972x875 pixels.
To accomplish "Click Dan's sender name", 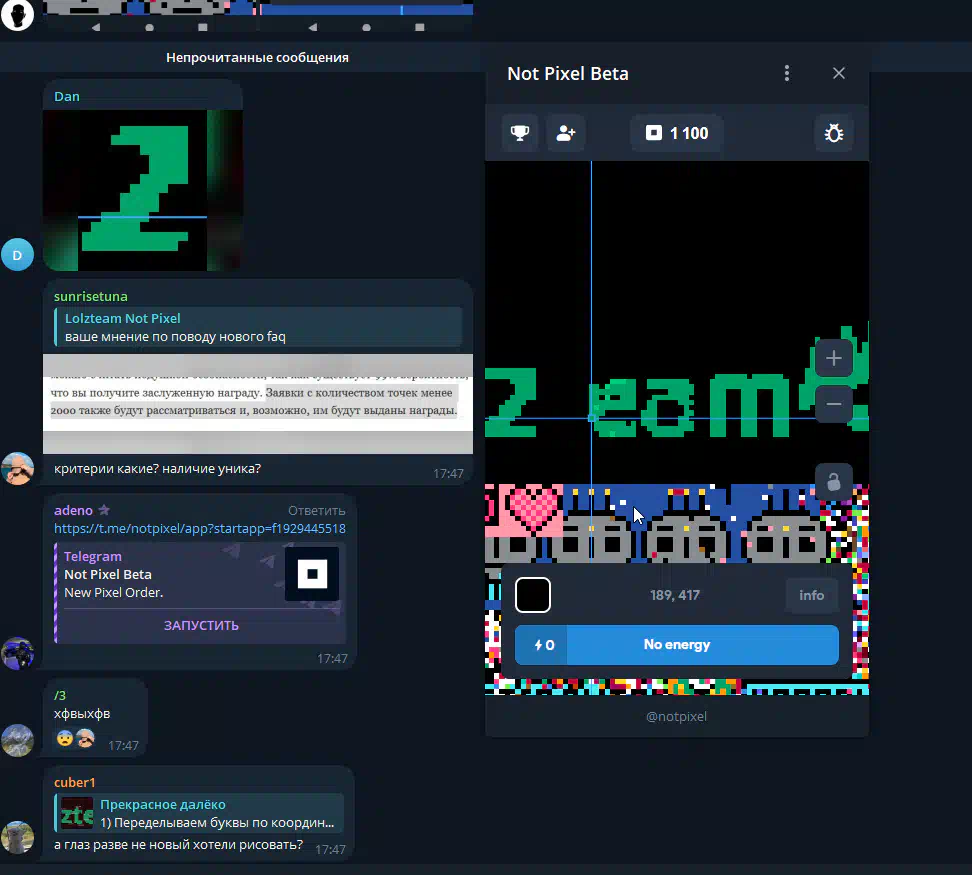I will click(x=67, y=96).
